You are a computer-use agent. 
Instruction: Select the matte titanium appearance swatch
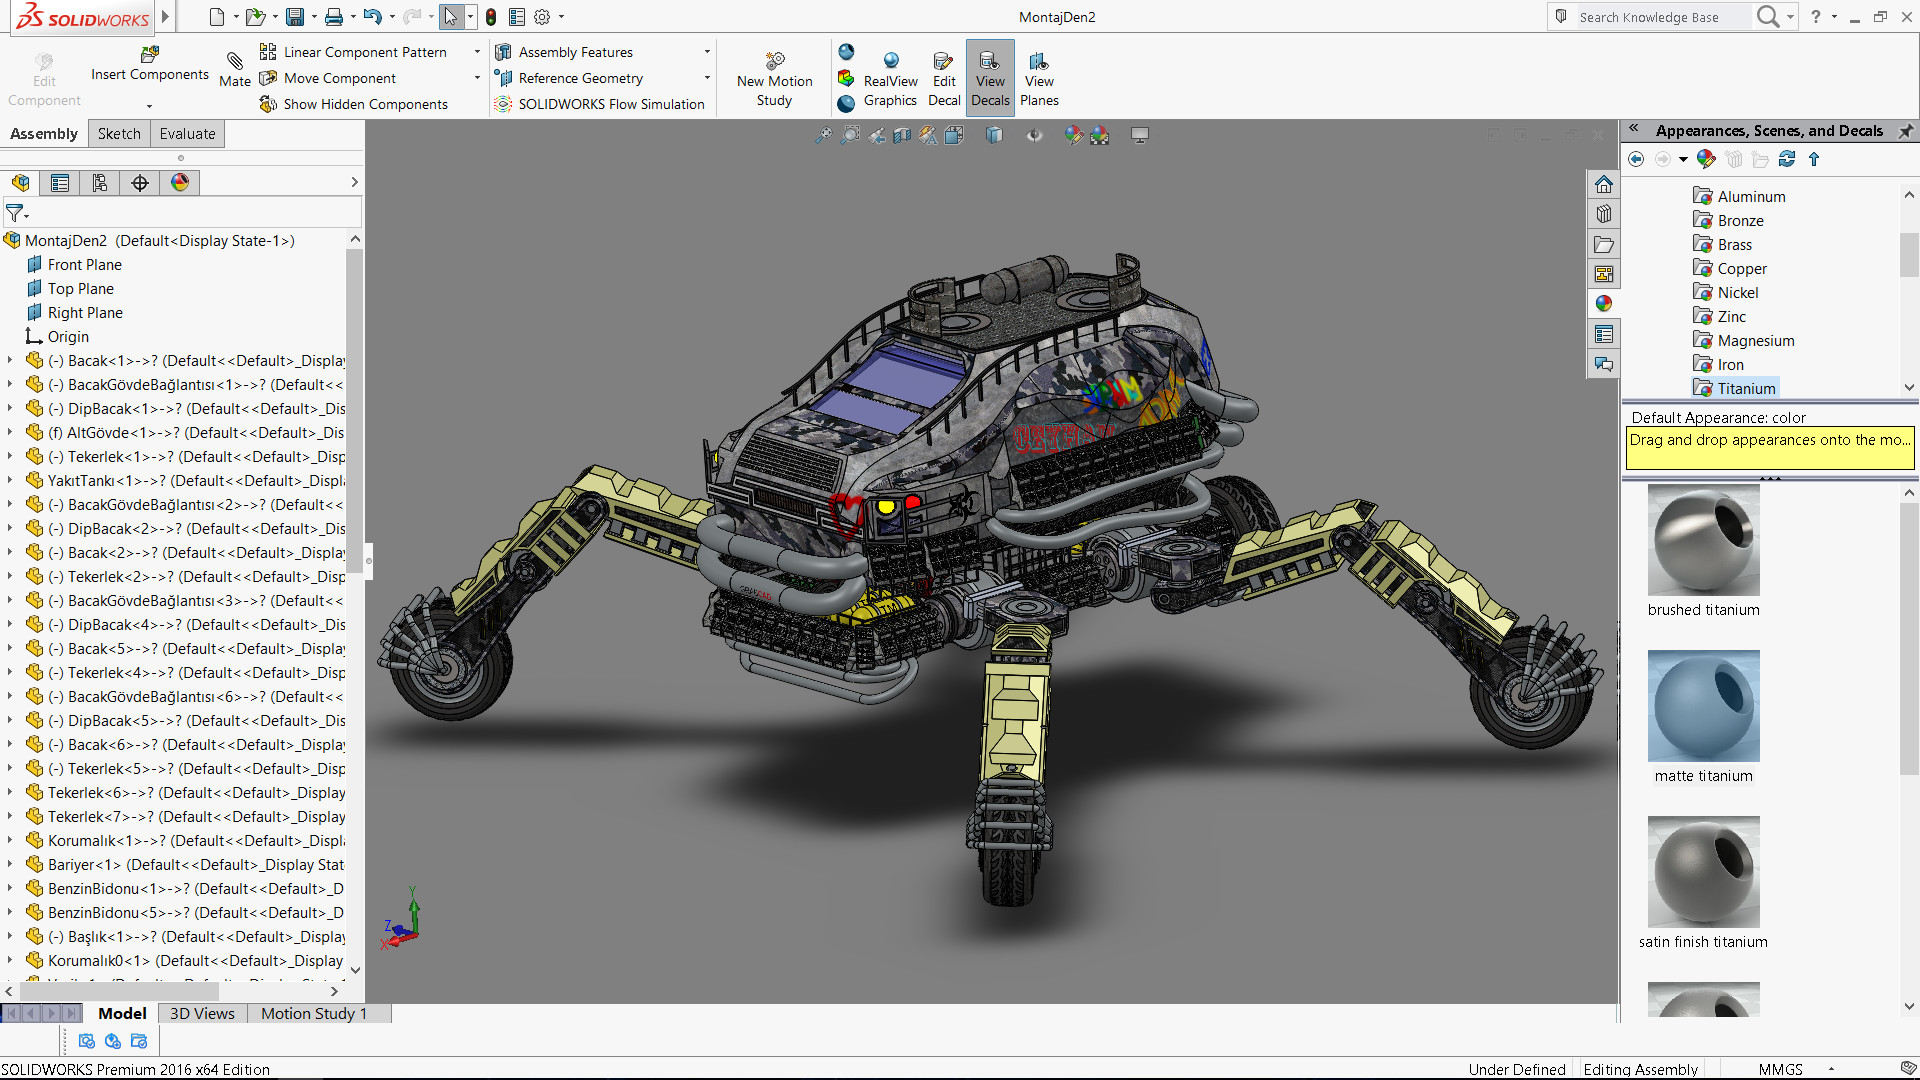coord(1703,707)
